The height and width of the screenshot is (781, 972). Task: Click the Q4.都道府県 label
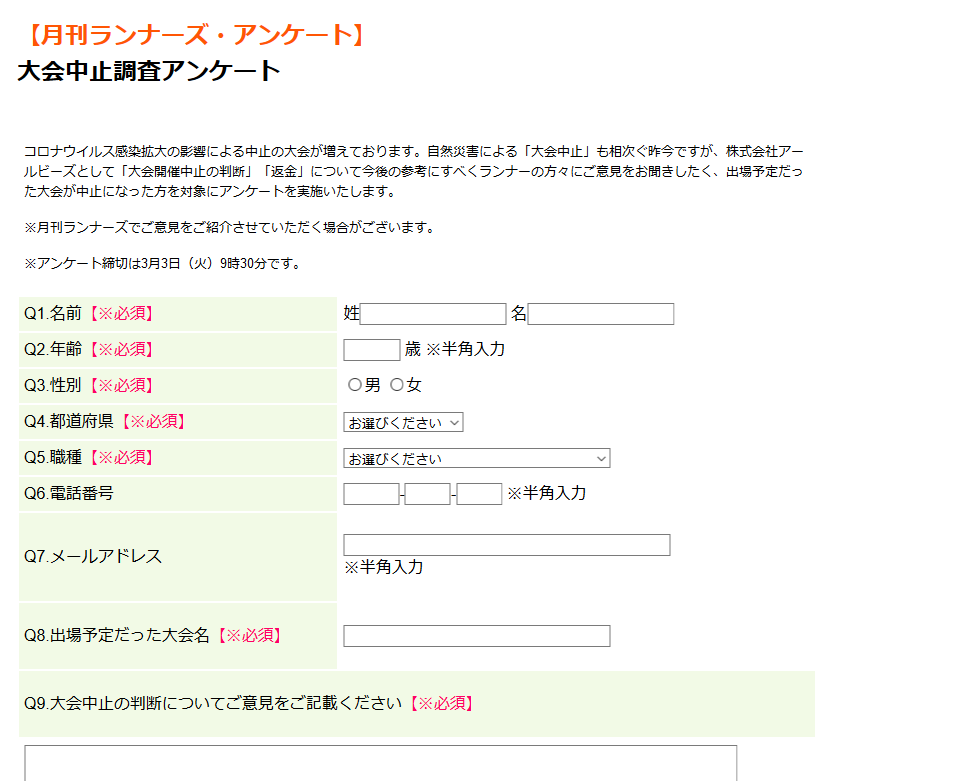pyautogui.click(x=69, y=421)
